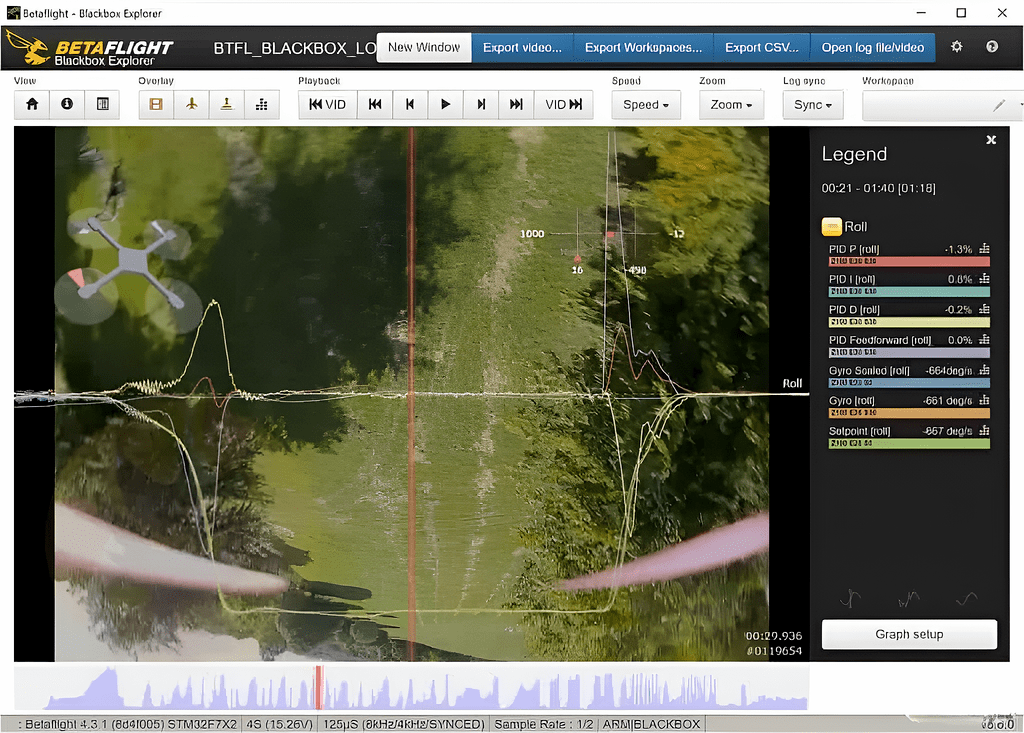Click Export video button
The width and height of the screenshot is (1024, 733).
click(x=522, y=48)
